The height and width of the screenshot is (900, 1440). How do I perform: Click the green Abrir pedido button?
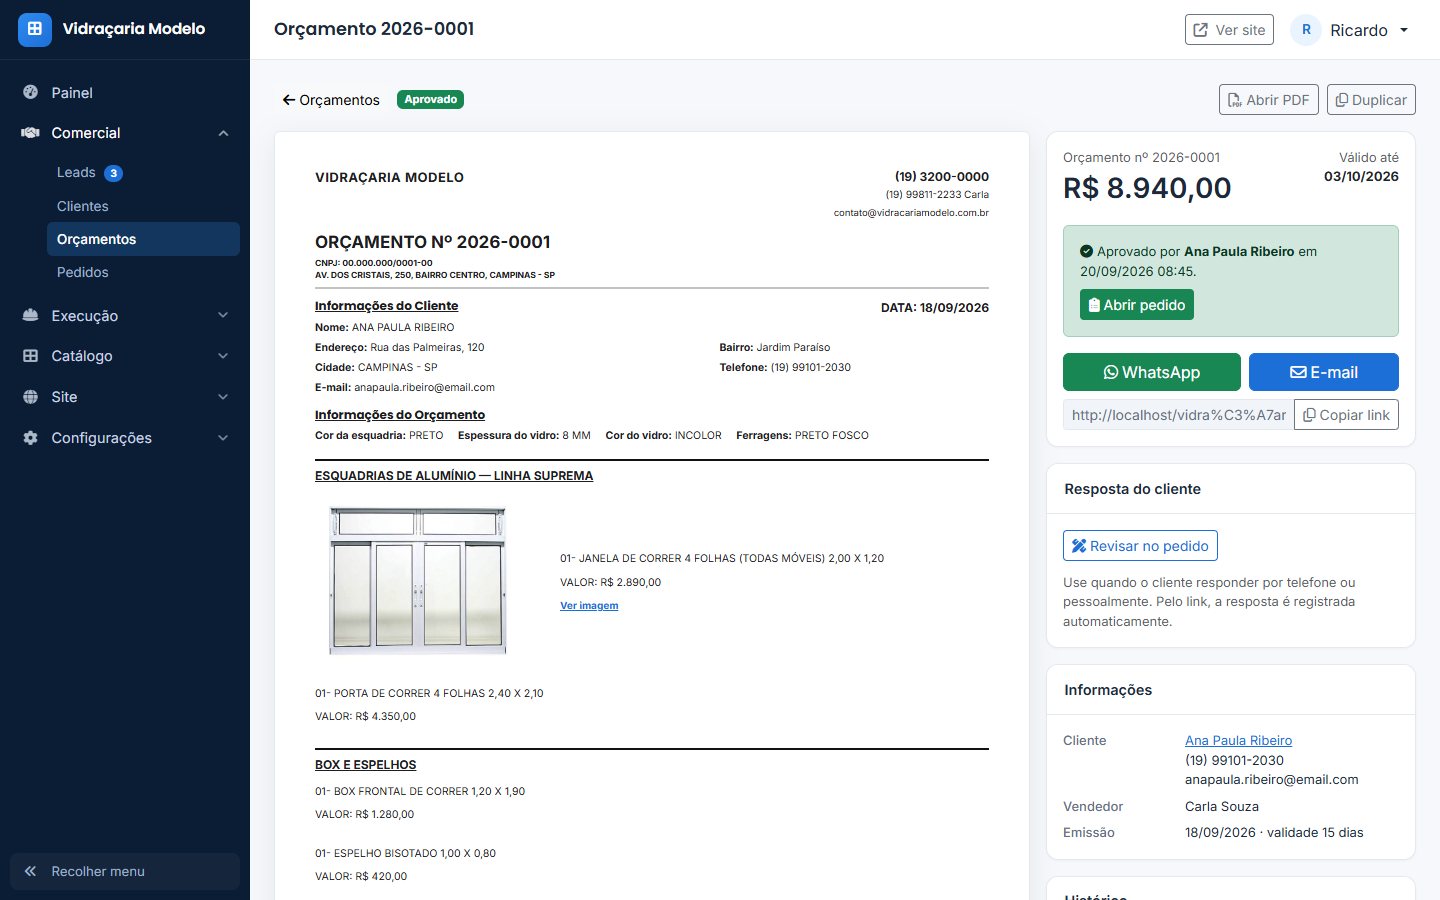pyautogui.click(x=1137, y=305)
